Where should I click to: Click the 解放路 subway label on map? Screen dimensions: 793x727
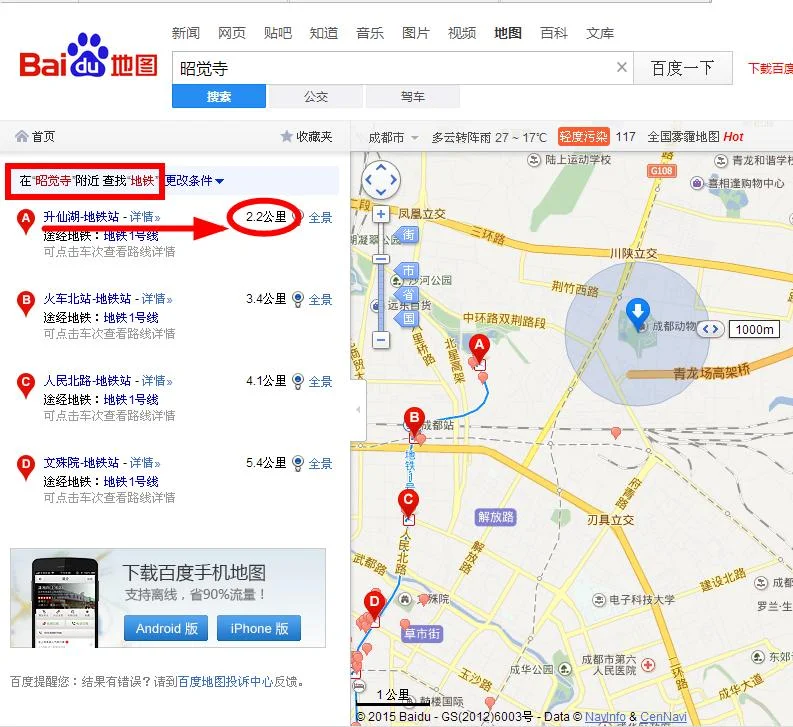click(496, 517)
